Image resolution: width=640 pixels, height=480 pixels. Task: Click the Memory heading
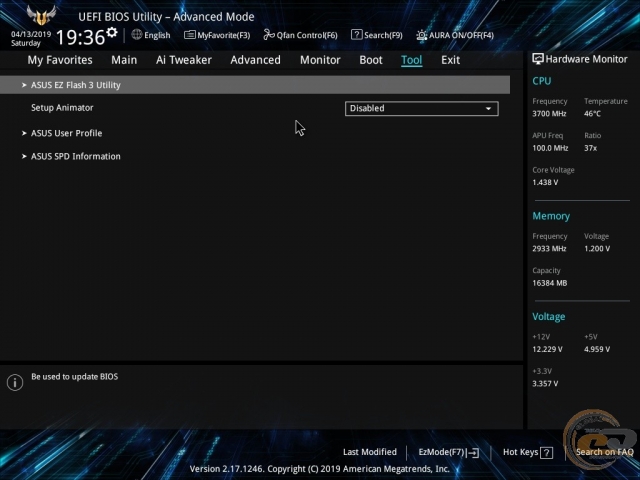(x=551, y=216)
